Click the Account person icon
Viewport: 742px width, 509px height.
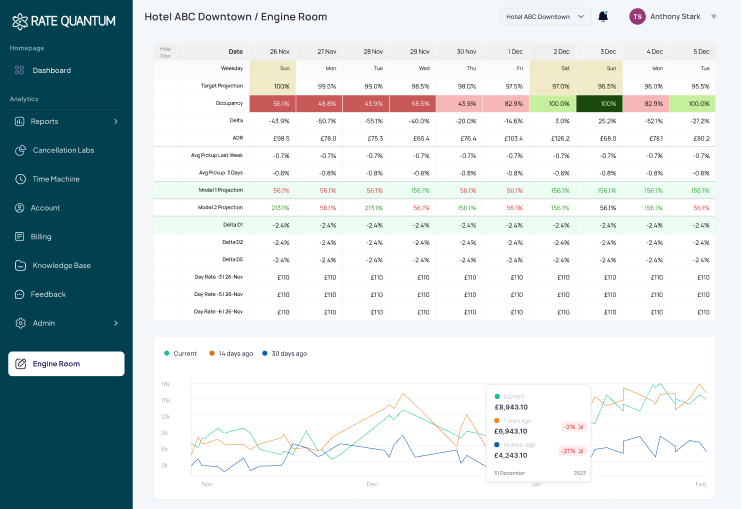point(19,208)
